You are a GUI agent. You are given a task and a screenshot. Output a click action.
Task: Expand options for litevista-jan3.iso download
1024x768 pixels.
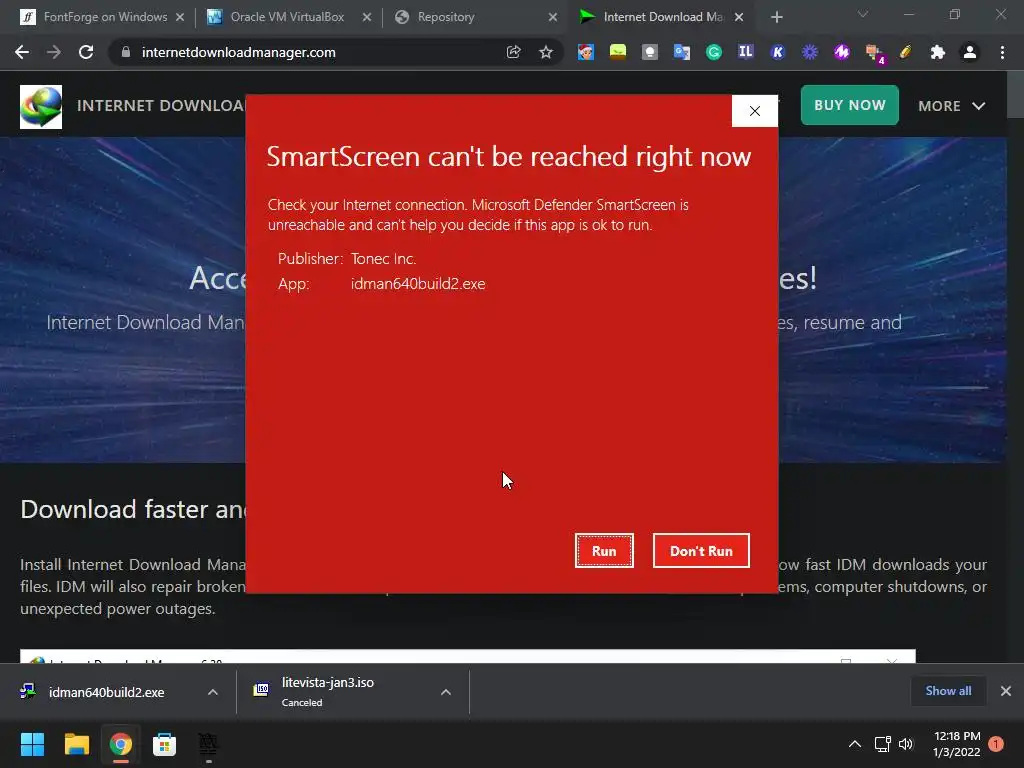click(446, 692)
